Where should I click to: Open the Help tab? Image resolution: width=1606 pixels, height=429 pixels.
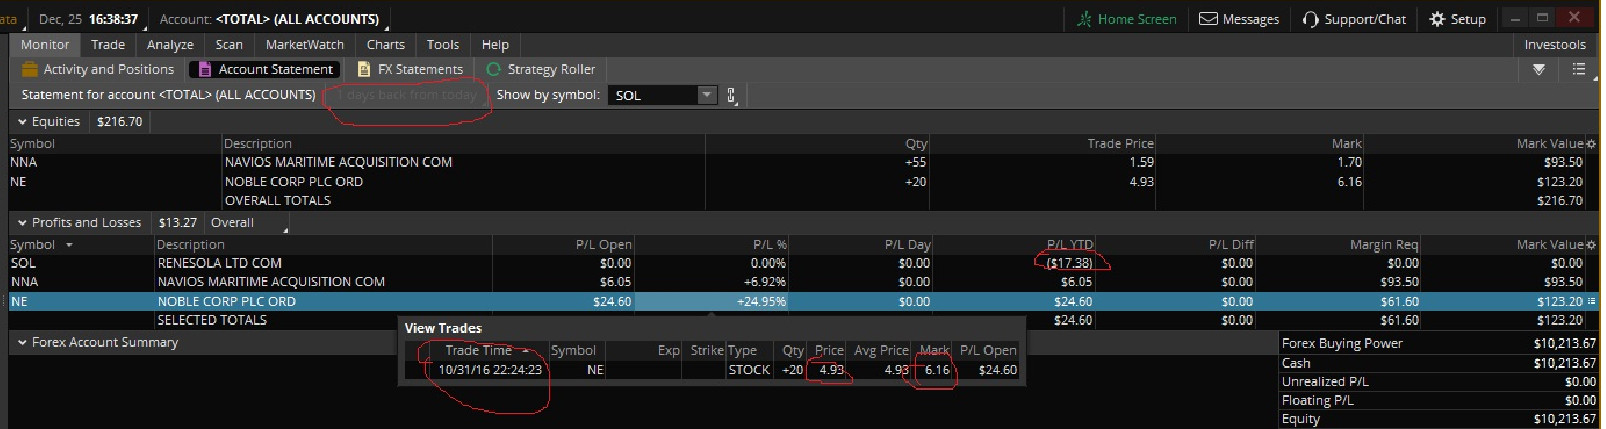tap(495, 44)
